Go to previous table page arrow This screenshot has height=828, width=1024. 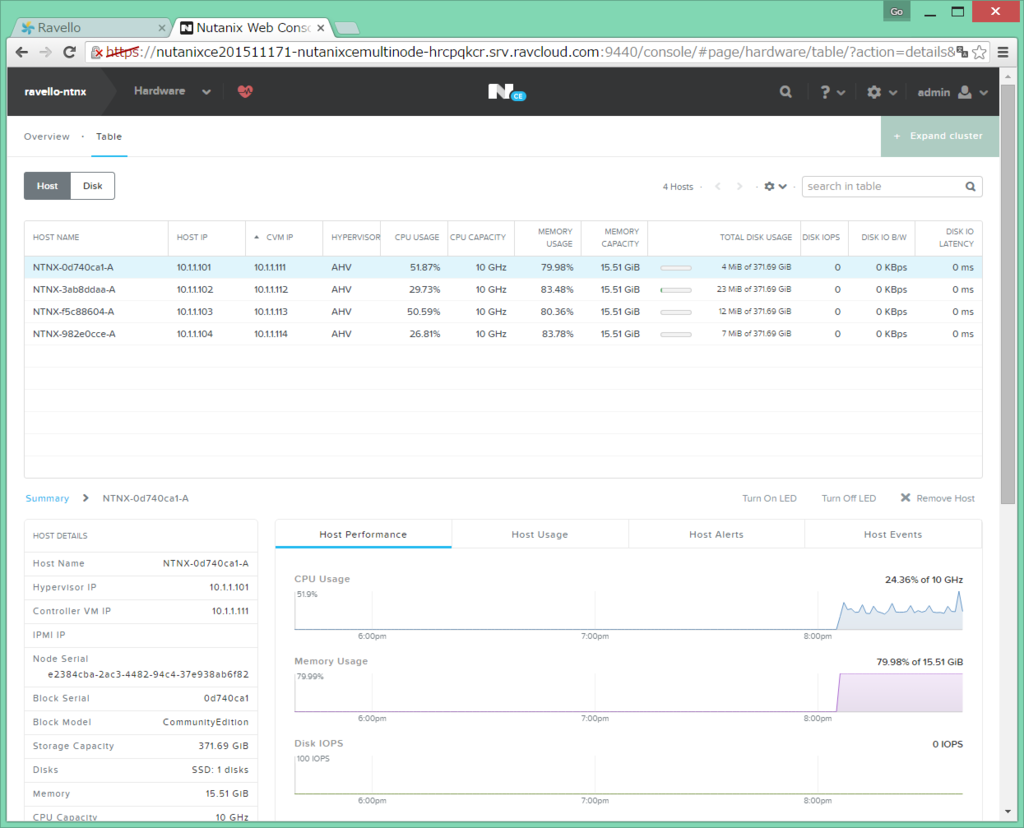pyautogui.click(x=718, y=186)
